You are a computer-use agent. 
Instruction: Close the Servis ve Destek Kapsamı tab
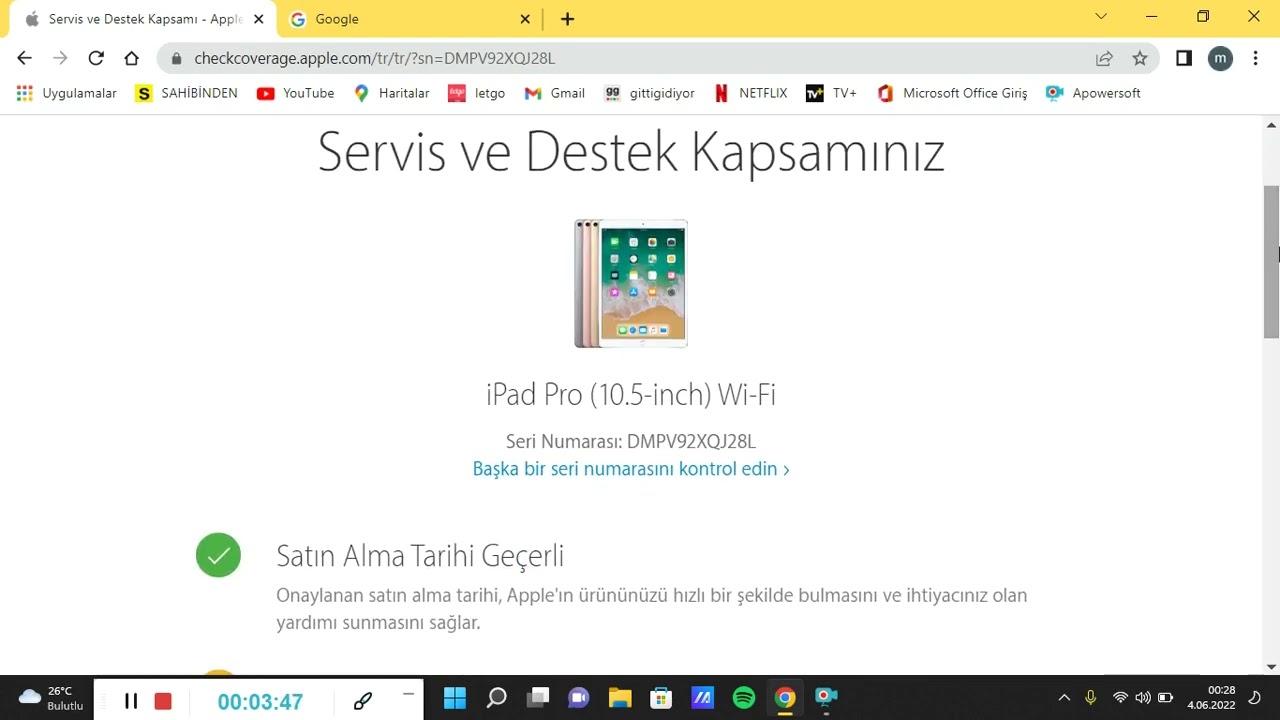coord(258,19)
